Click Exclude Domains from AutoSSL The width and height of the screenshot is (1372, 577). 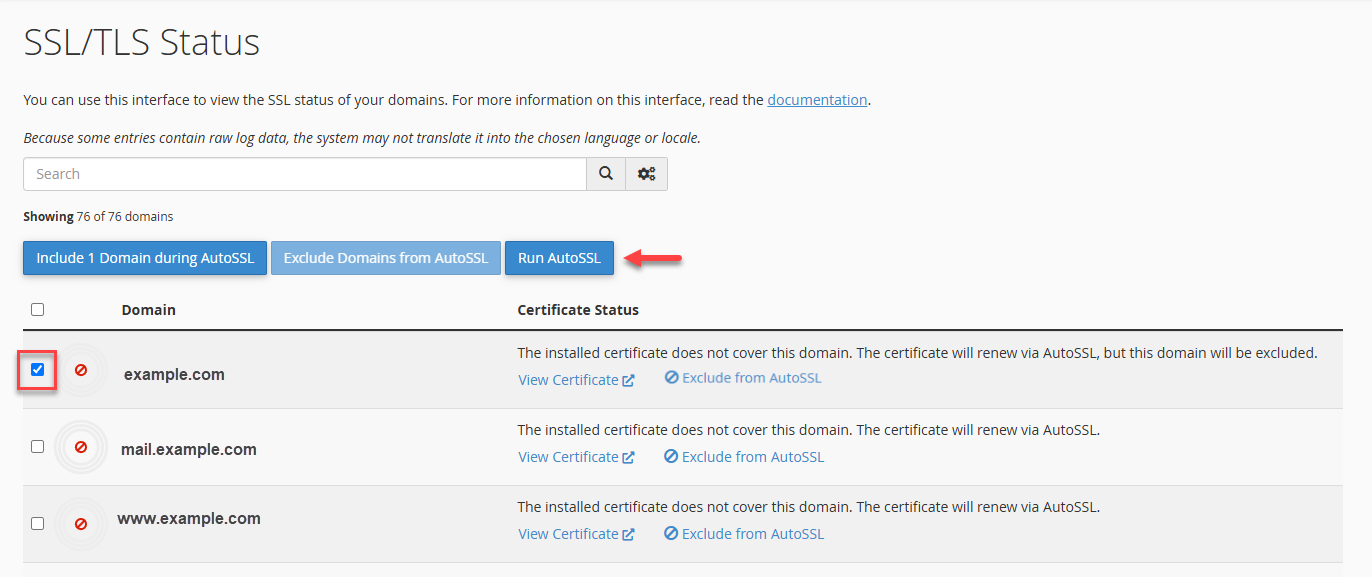(385, 257)
